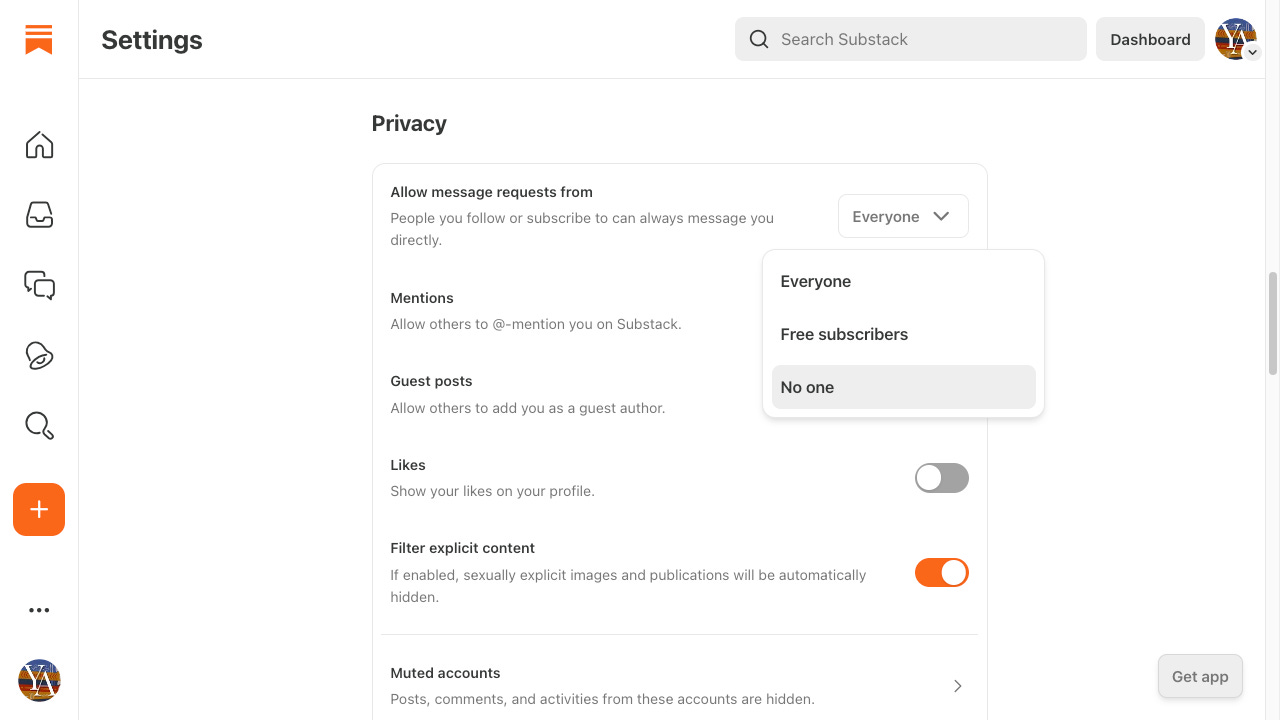The width and height of the screenshot is (1280, 720).
Task: Expand the Muted accounts chevron
Action: pyautogui.click(x=957, y=686)
